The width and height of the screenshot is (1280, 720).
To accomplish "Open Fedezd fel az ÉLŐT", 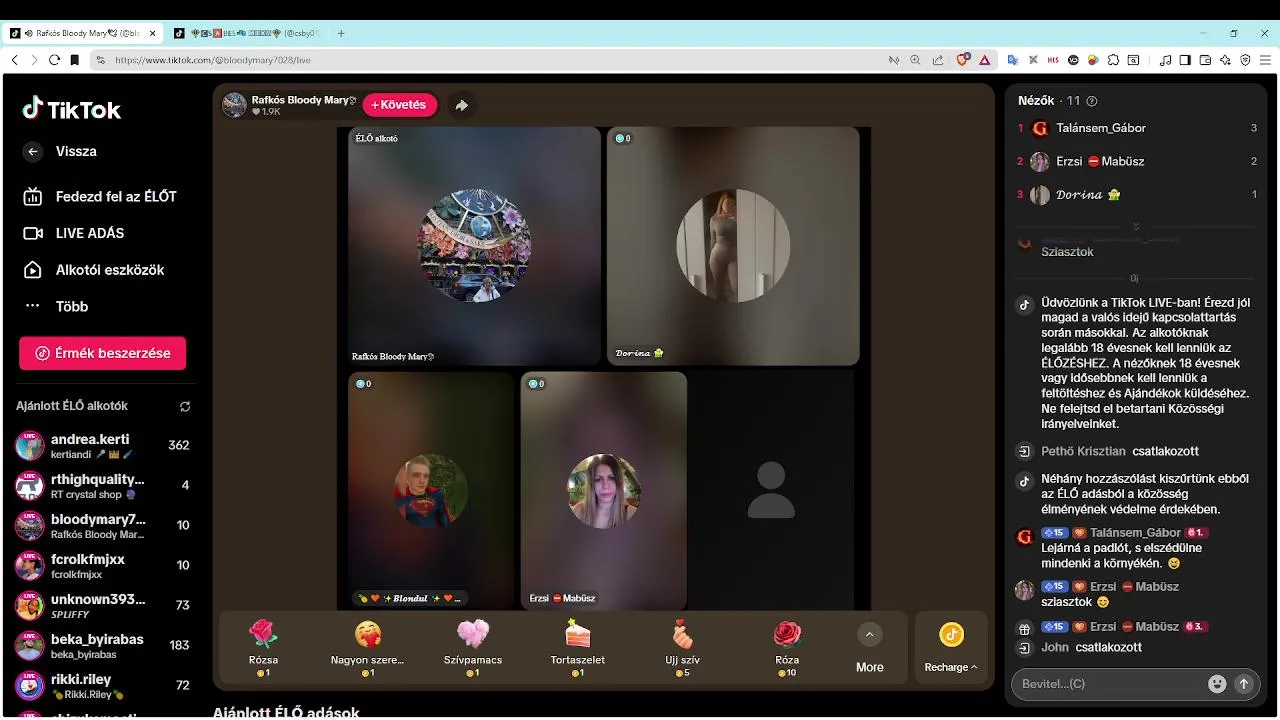I will (x=100, y=197).
